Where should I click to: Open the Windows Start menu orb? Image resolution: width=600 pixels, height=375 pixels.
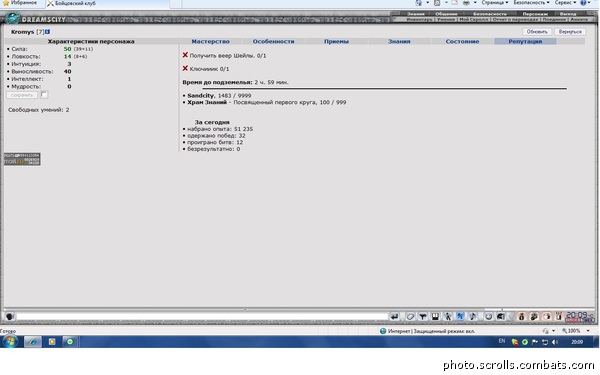(x=10, y=341)
